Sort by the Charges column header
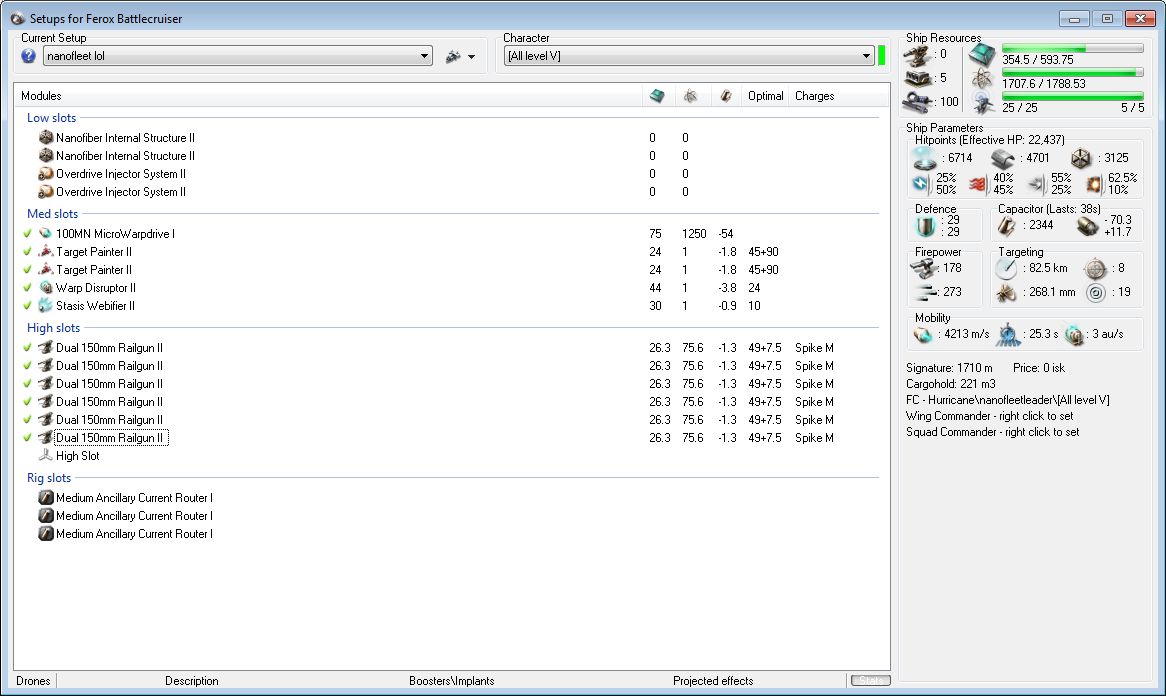This screenshot has width=1166, height=696. (x=814, y=96)
